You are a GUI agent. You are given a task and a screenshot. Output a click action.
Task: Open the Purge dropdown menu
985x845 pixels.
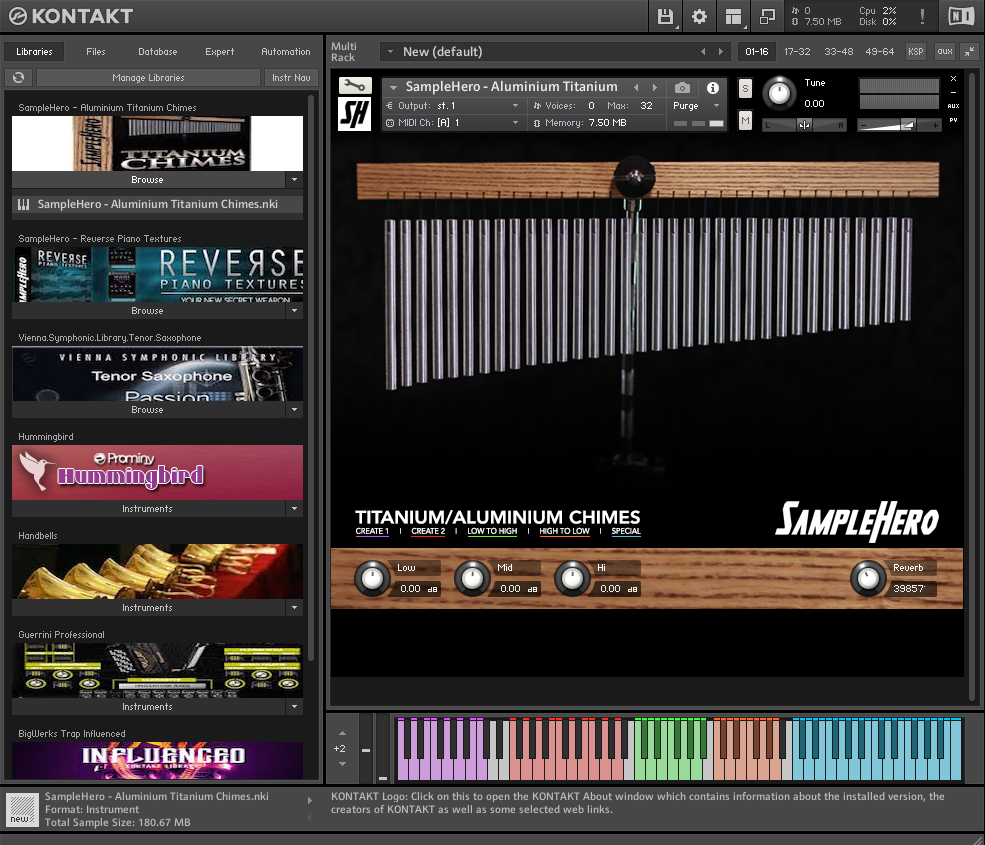(696, 106)
